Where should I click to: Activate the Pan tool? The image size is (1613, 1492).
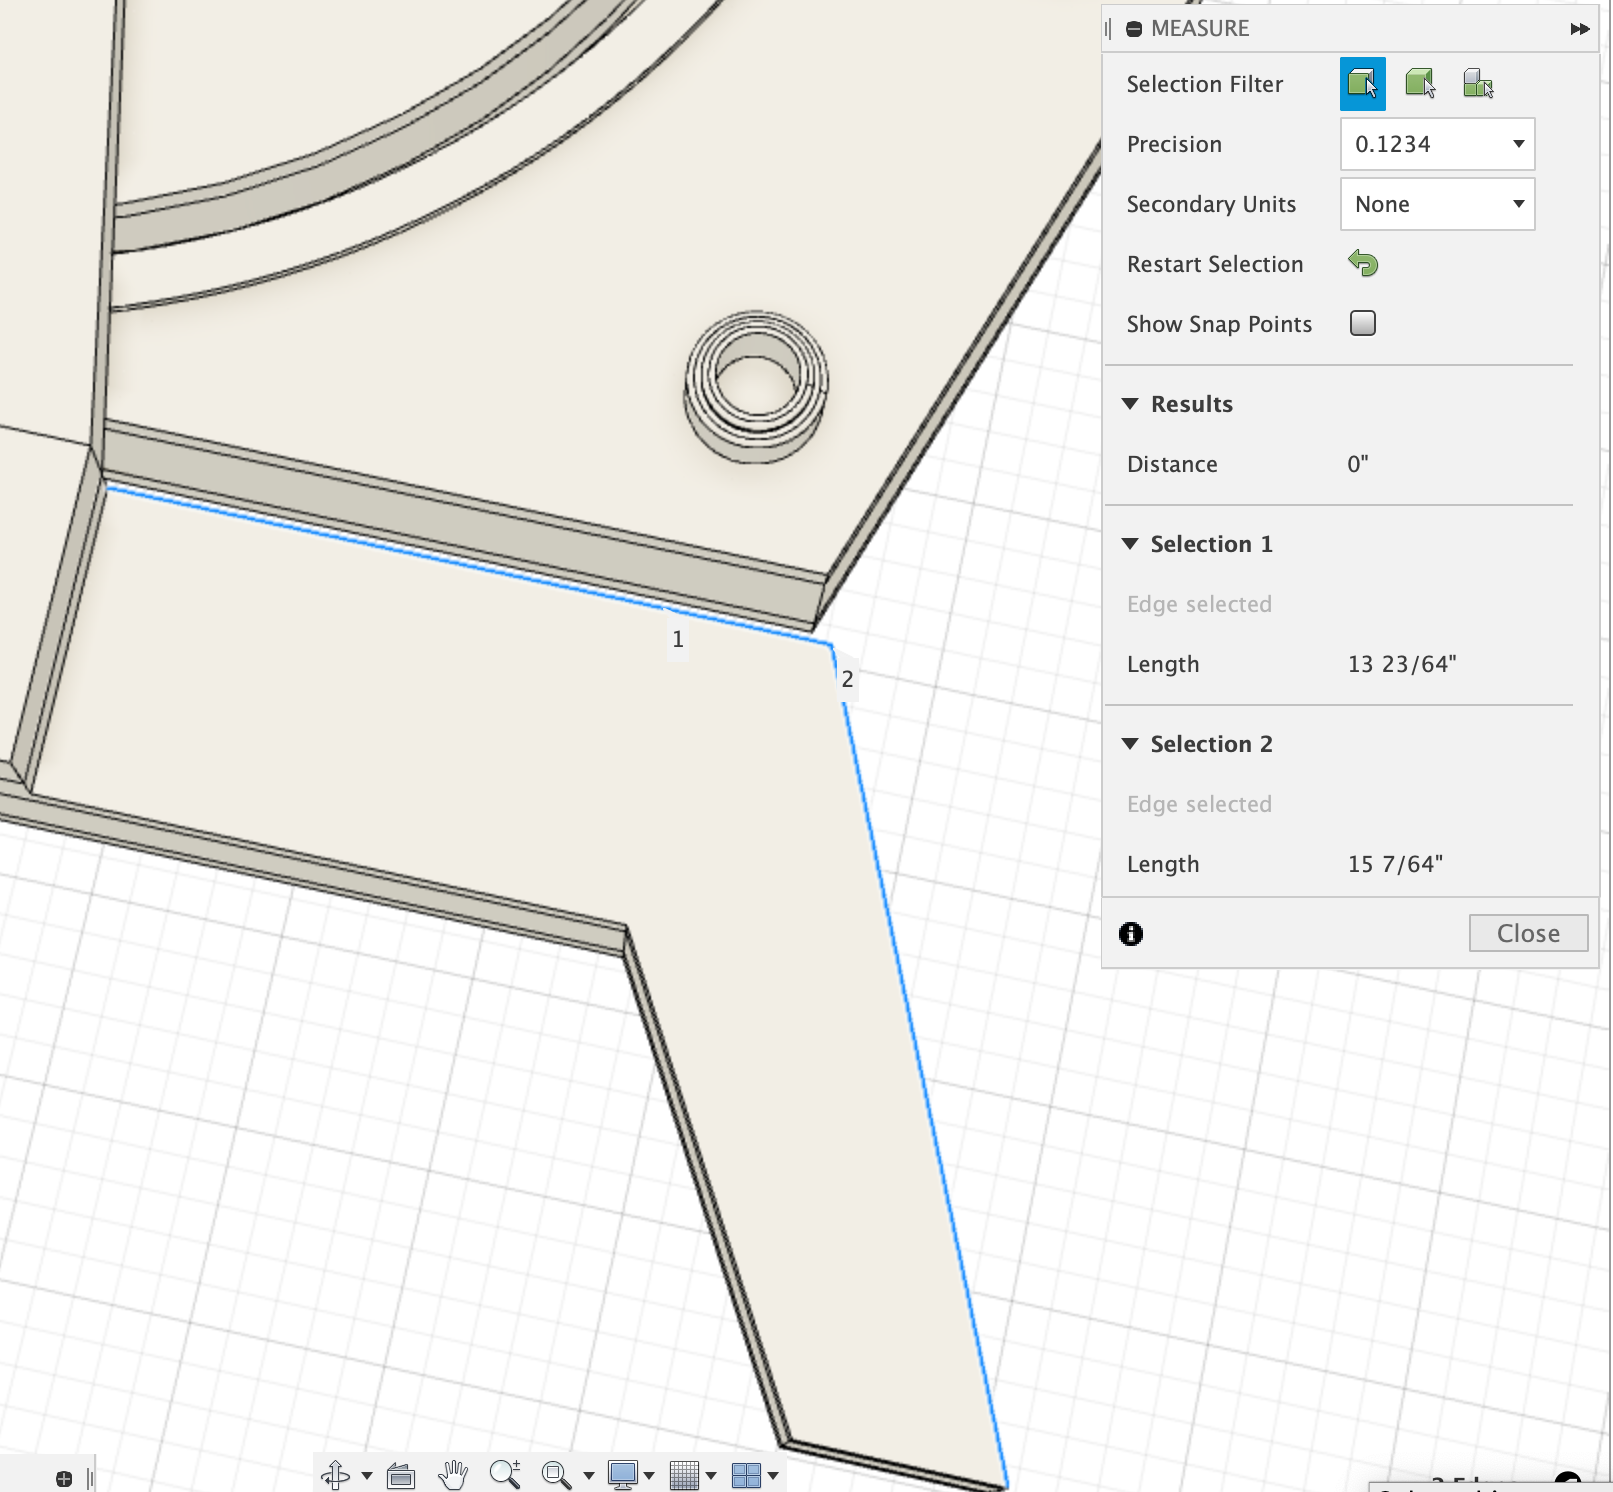(x=453, y=1475)
